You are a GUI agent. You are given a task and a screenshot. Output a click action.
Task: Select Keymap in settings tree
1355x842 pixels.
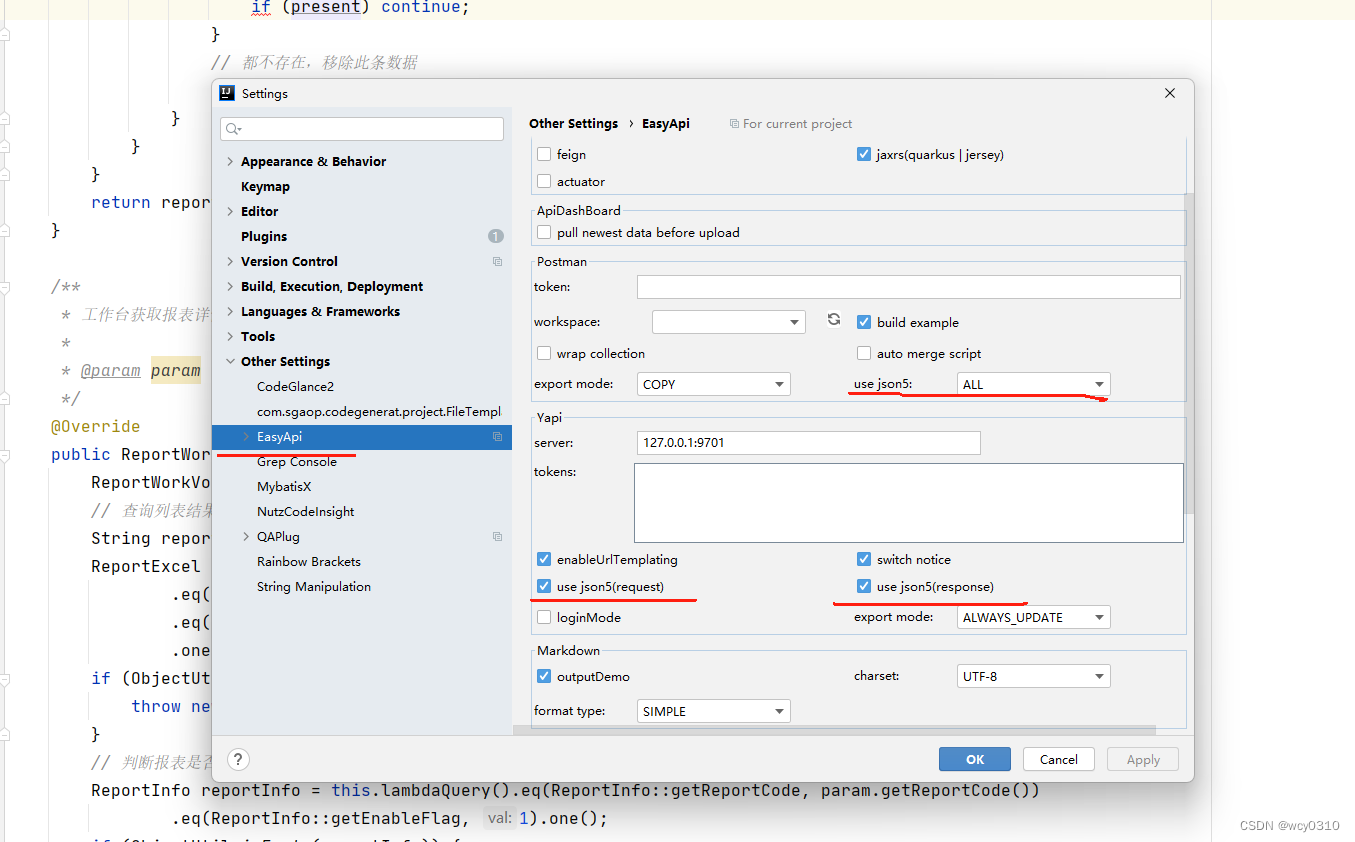coord(265,187)
